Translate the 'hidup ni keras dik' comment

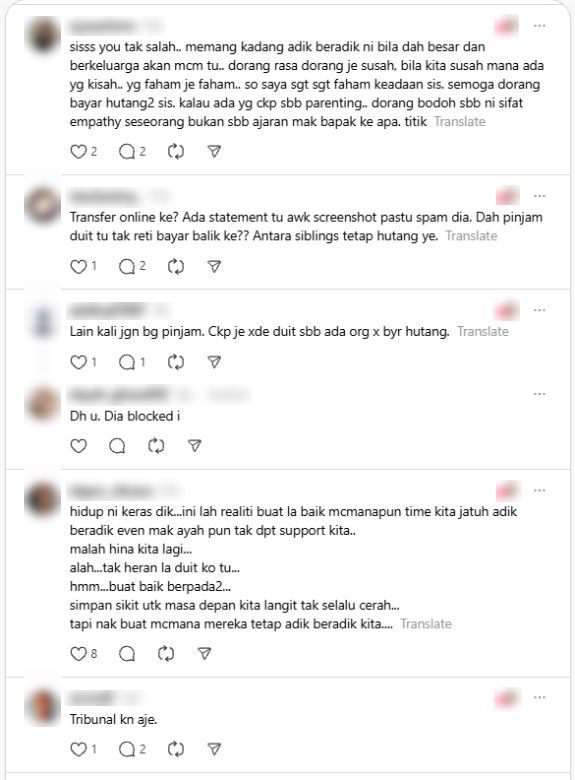(x=426, y=624)
